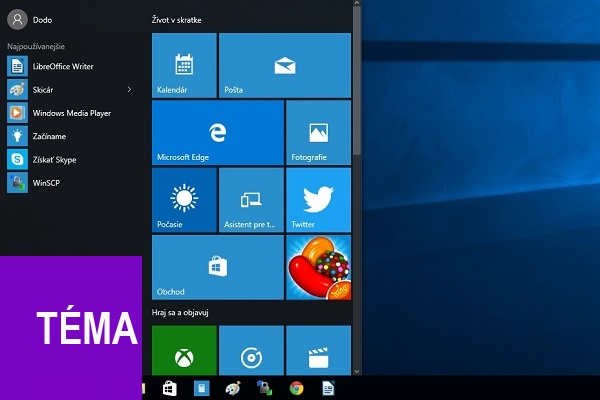
Task: Open the green Xbox tile
Action: coord(184,350)
